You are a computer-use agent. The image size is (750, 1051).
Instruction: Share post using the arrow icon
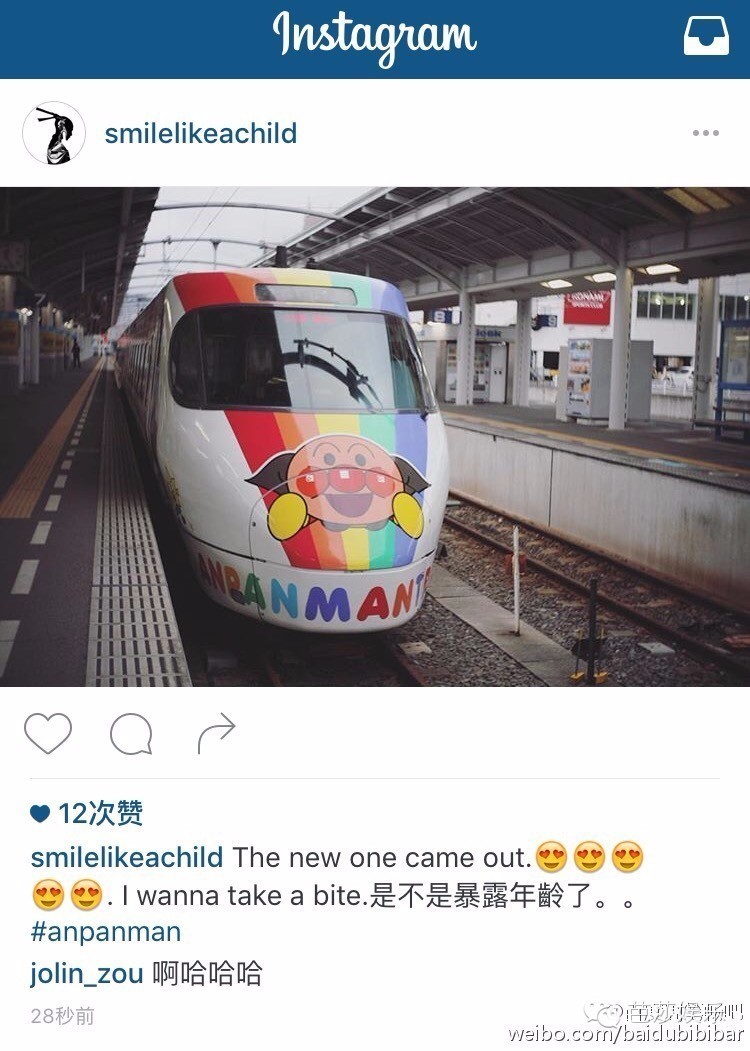(216, 733)
